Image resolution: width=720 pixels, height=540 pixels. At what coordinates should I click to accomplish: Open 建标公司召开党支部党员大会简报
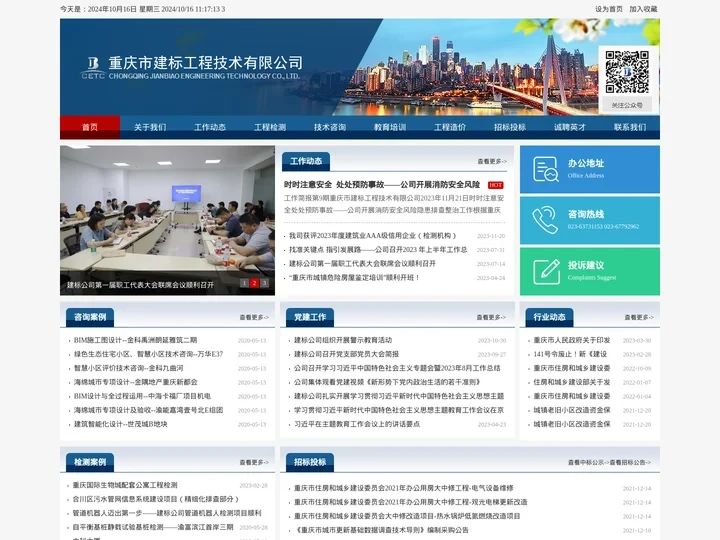(347, 354)
